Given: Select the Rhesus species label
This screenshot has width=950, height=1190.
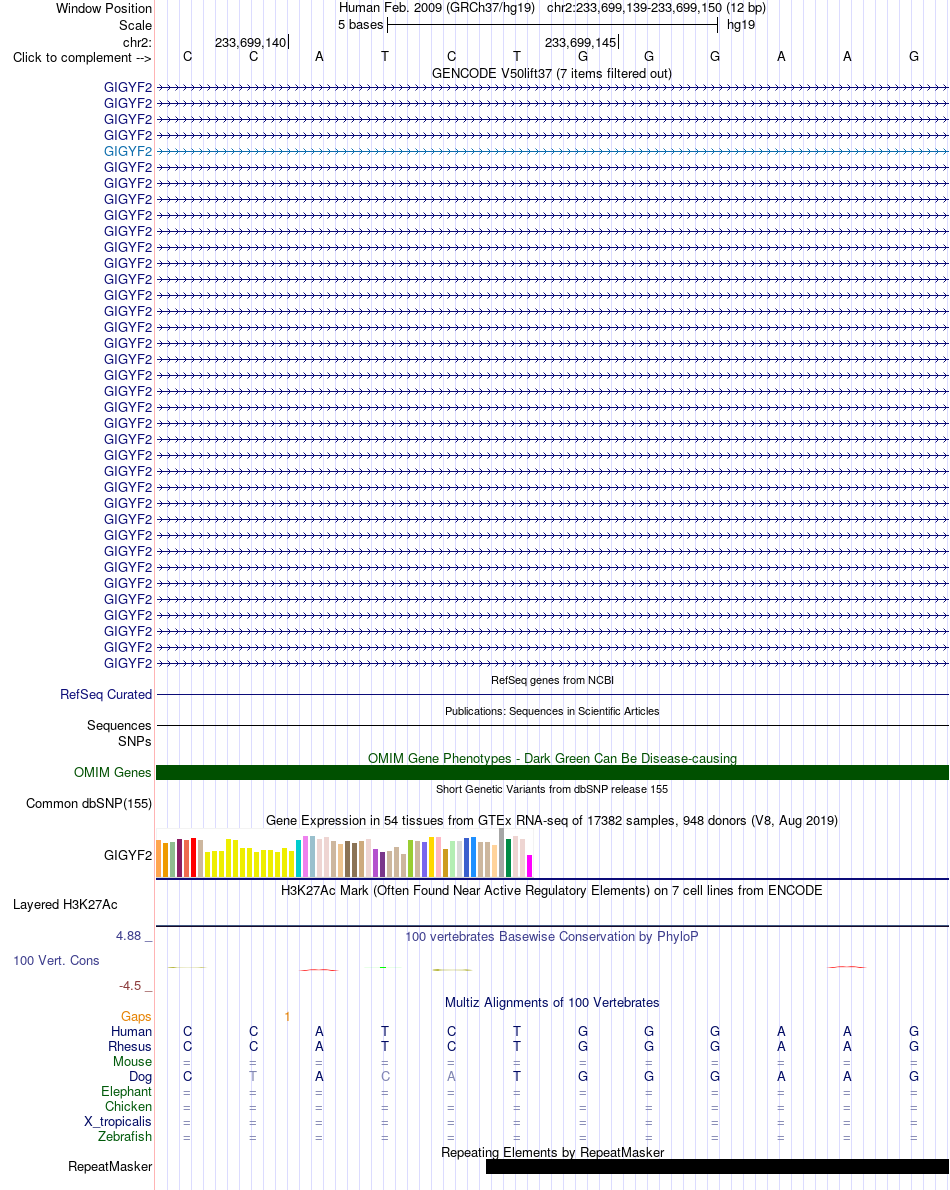Looking at the screenshot, I should pos(130,1047).
